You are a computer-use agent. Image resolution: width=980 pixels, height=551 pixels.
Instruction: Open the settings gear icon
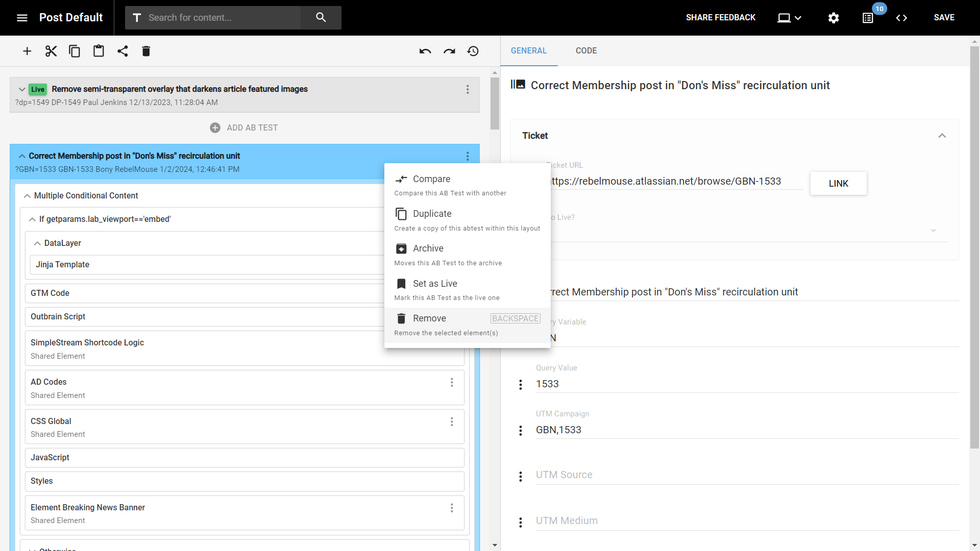834,18
